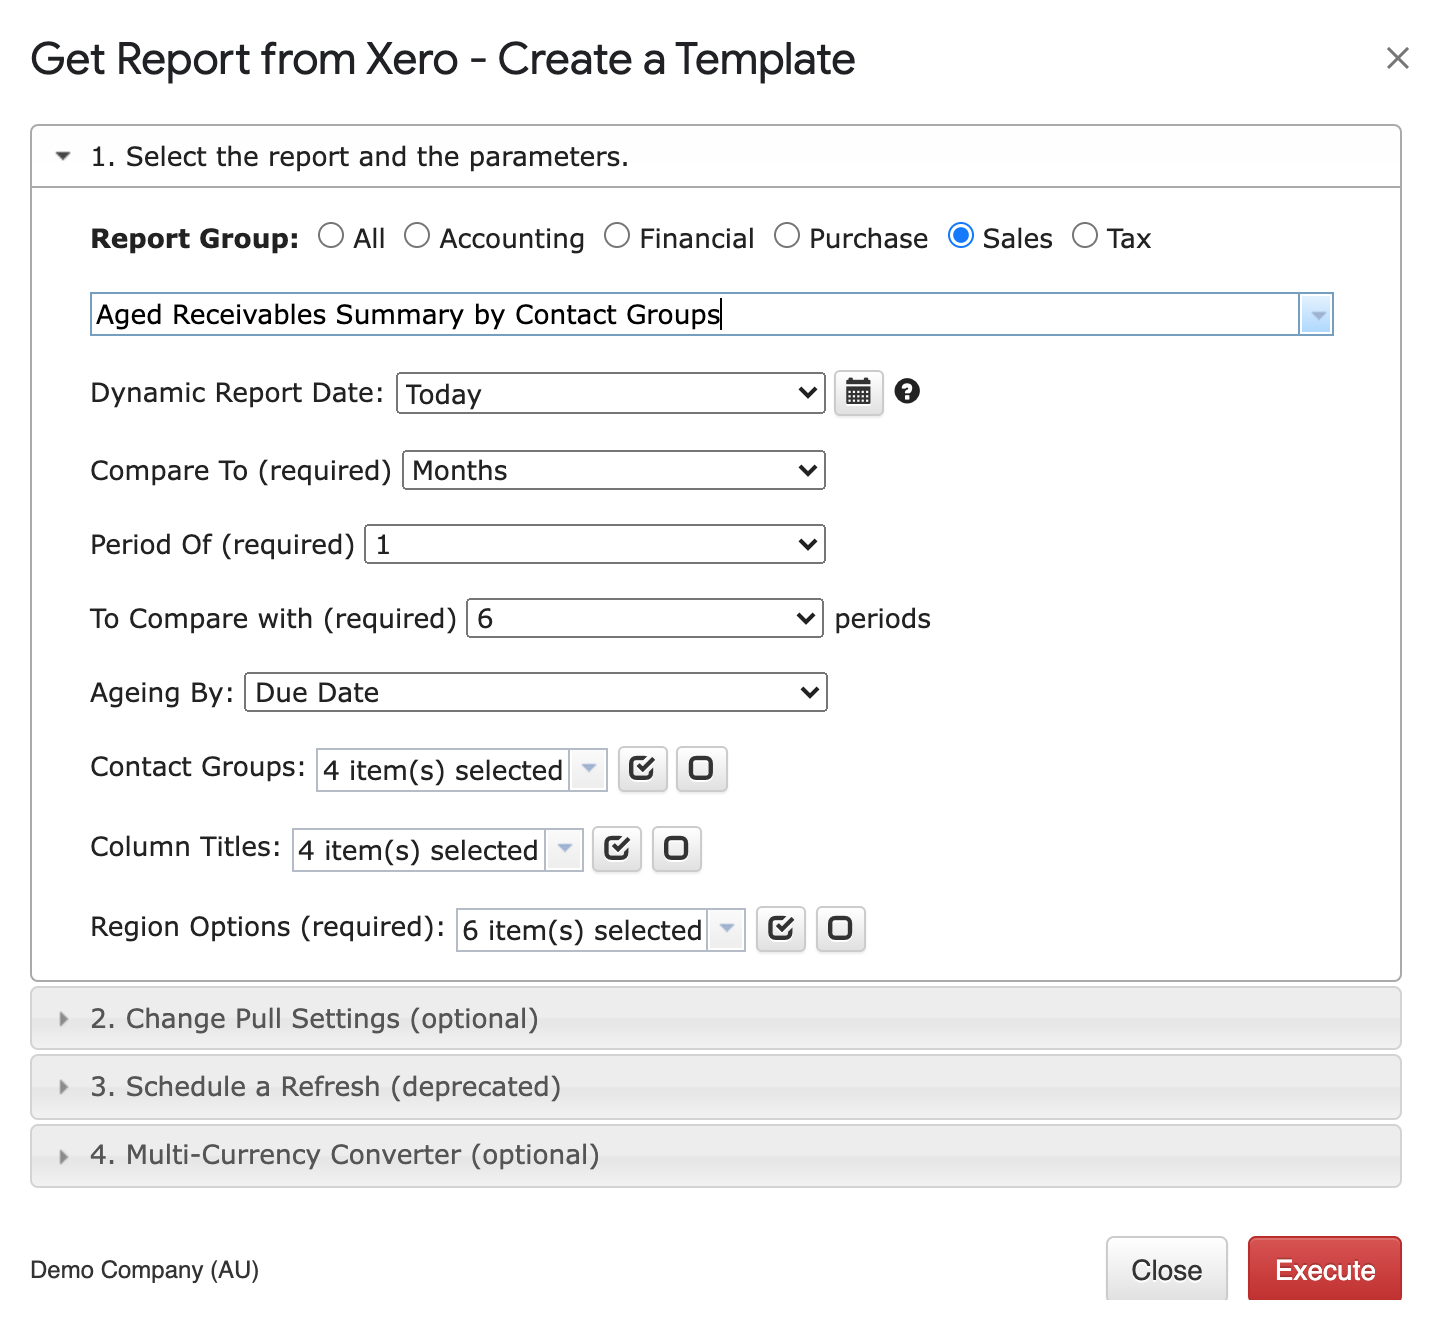Click the Close button
Image resolution: width=1454 pixels, height=1326 pixels.
pos(1167,1269)
